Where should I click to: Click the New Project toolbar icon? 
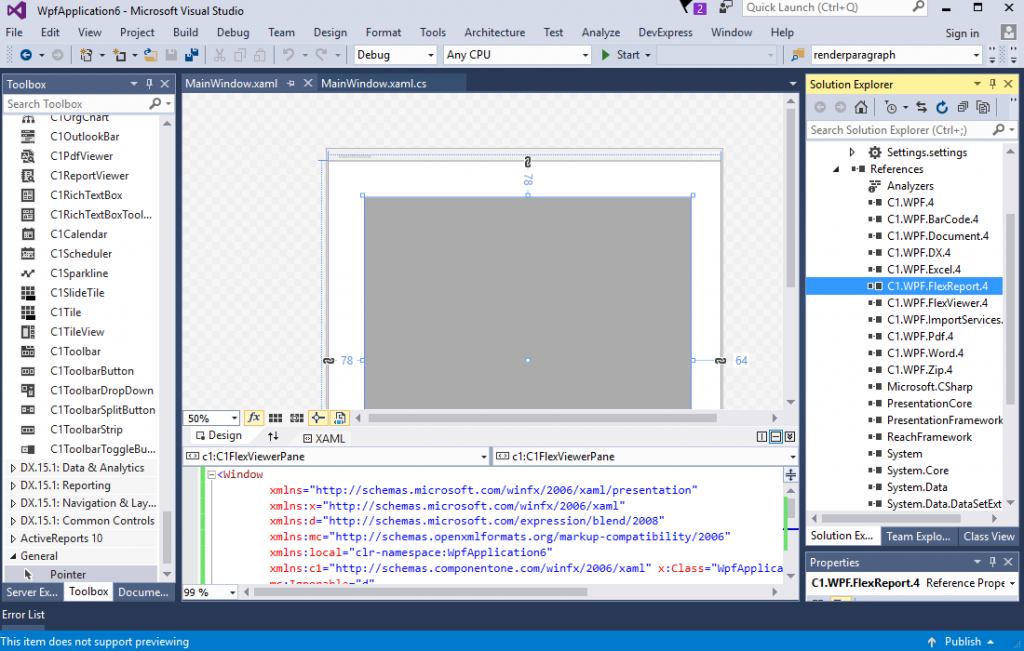[86, 55]
